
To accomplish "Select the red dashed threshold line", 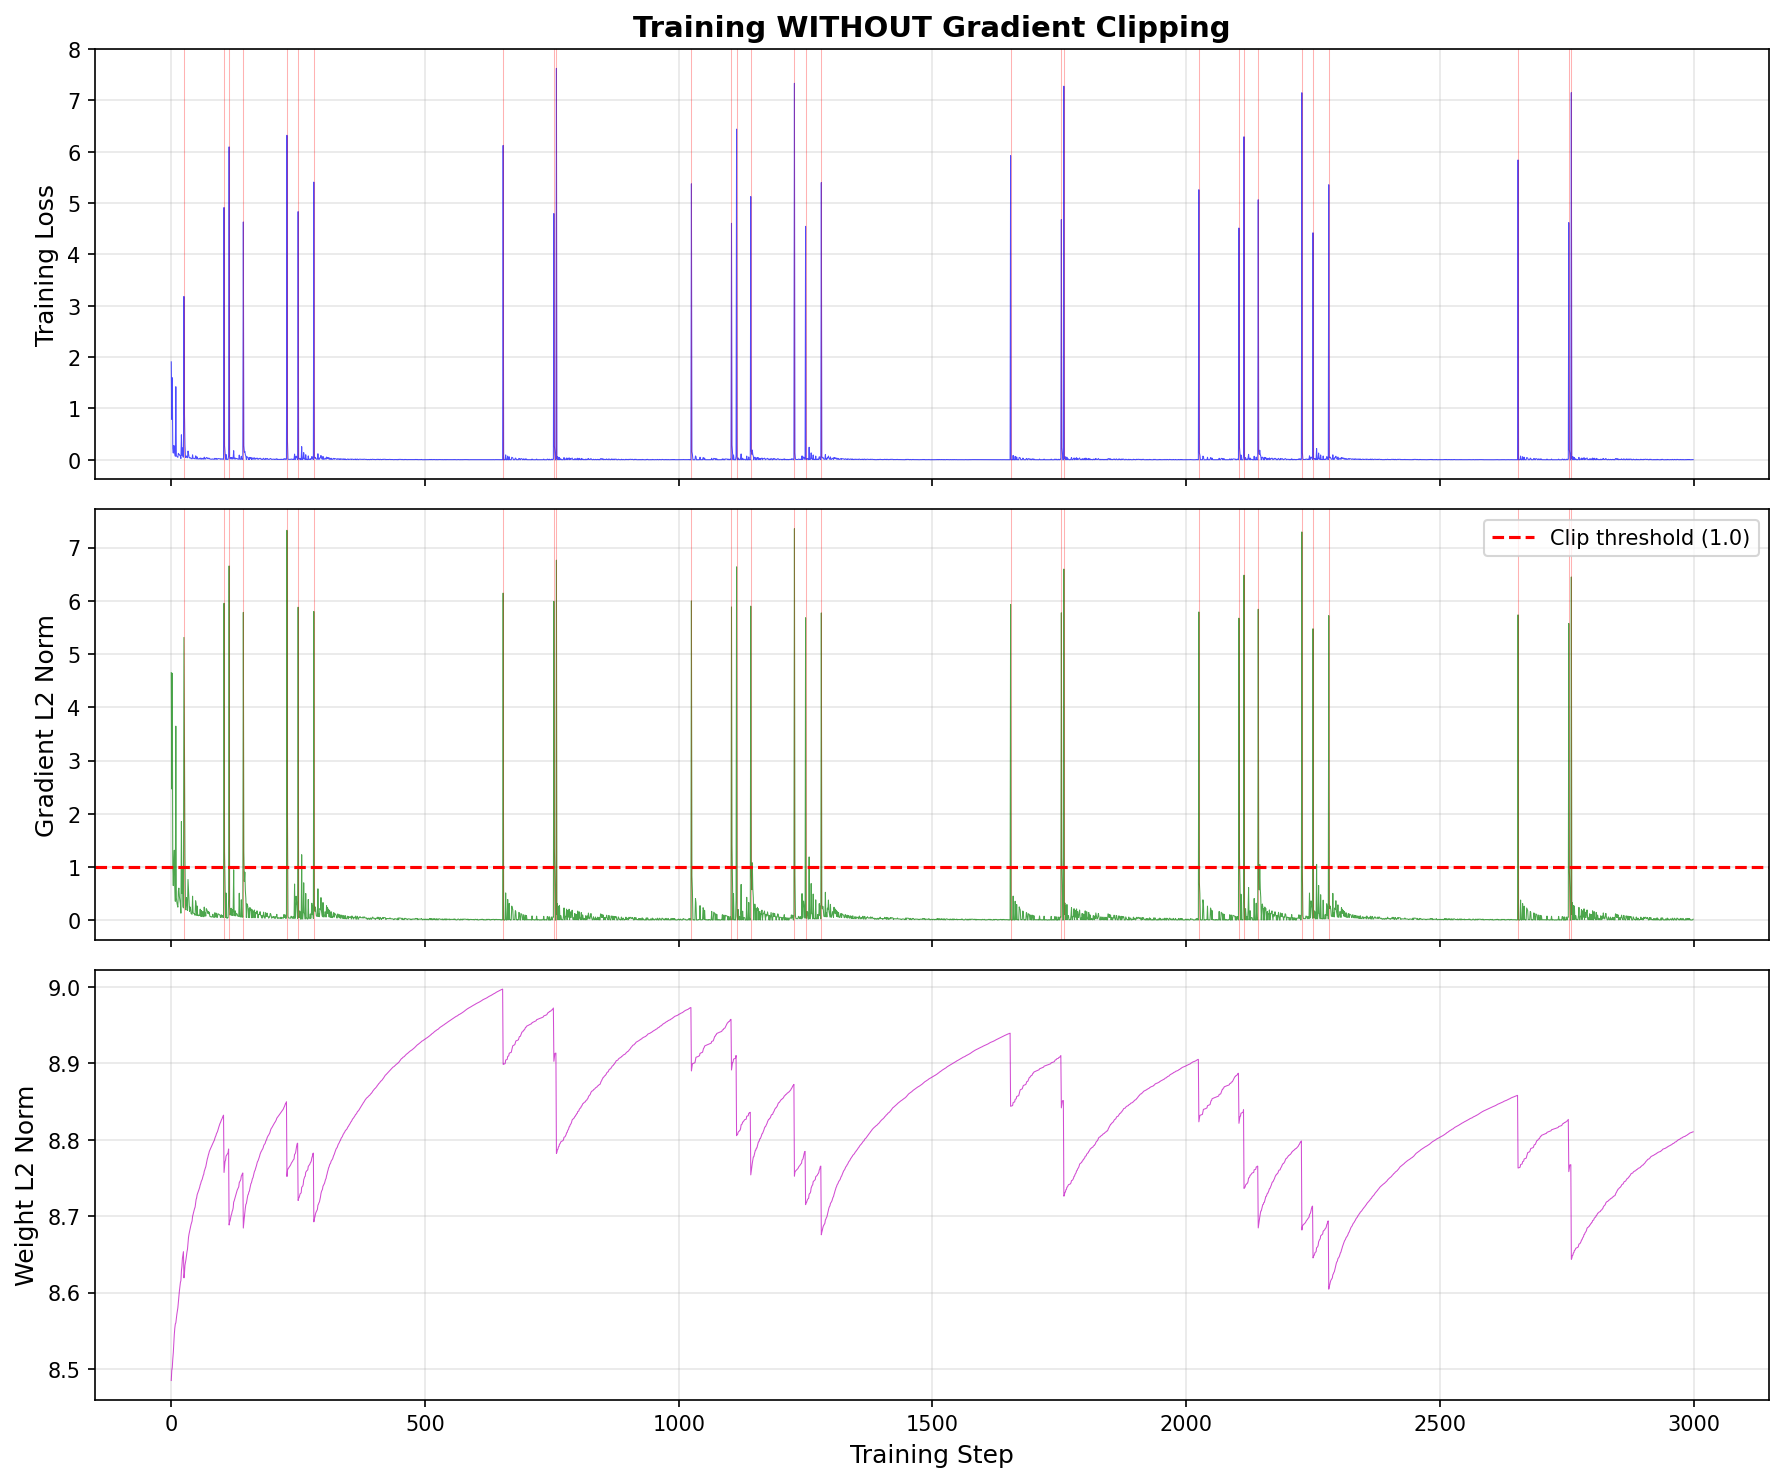I will pyautogui.click(x=1100, y=868).
